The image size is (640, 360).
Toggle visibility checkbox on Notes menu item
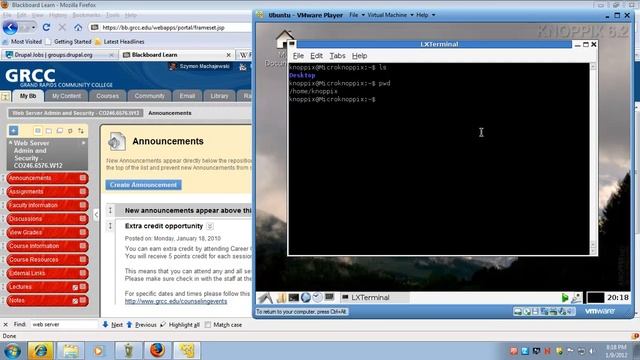point(75,301)
